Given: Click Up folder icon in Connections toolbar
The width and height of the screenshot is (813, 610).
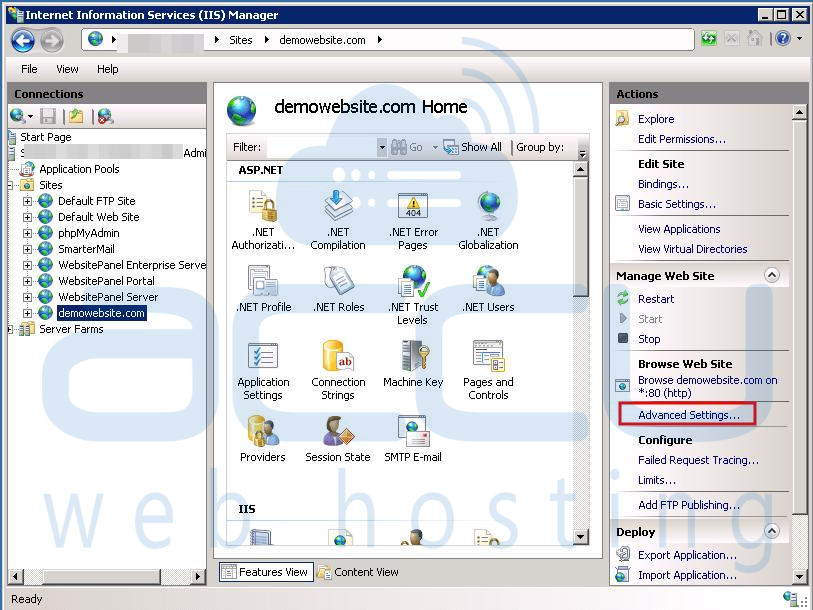Looking at the screenshot, I should 76,116.
